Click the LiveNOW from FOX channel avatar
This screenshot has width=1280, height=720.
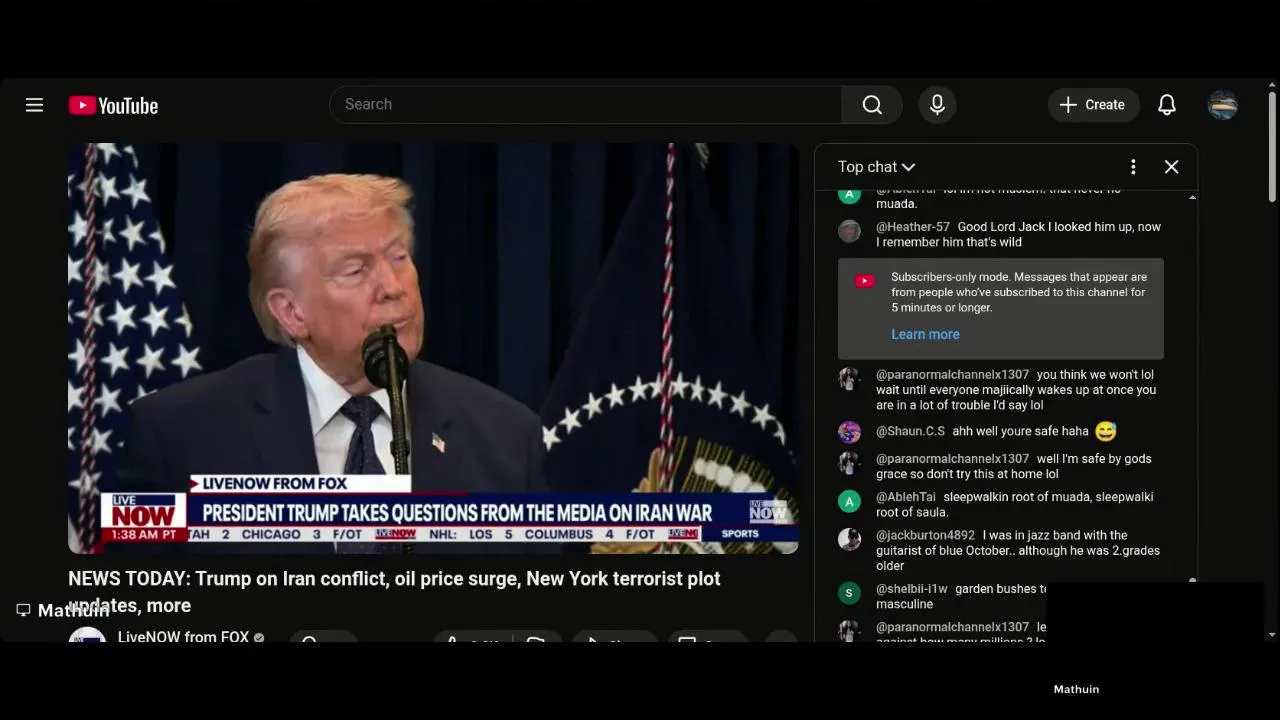point(87,636)
